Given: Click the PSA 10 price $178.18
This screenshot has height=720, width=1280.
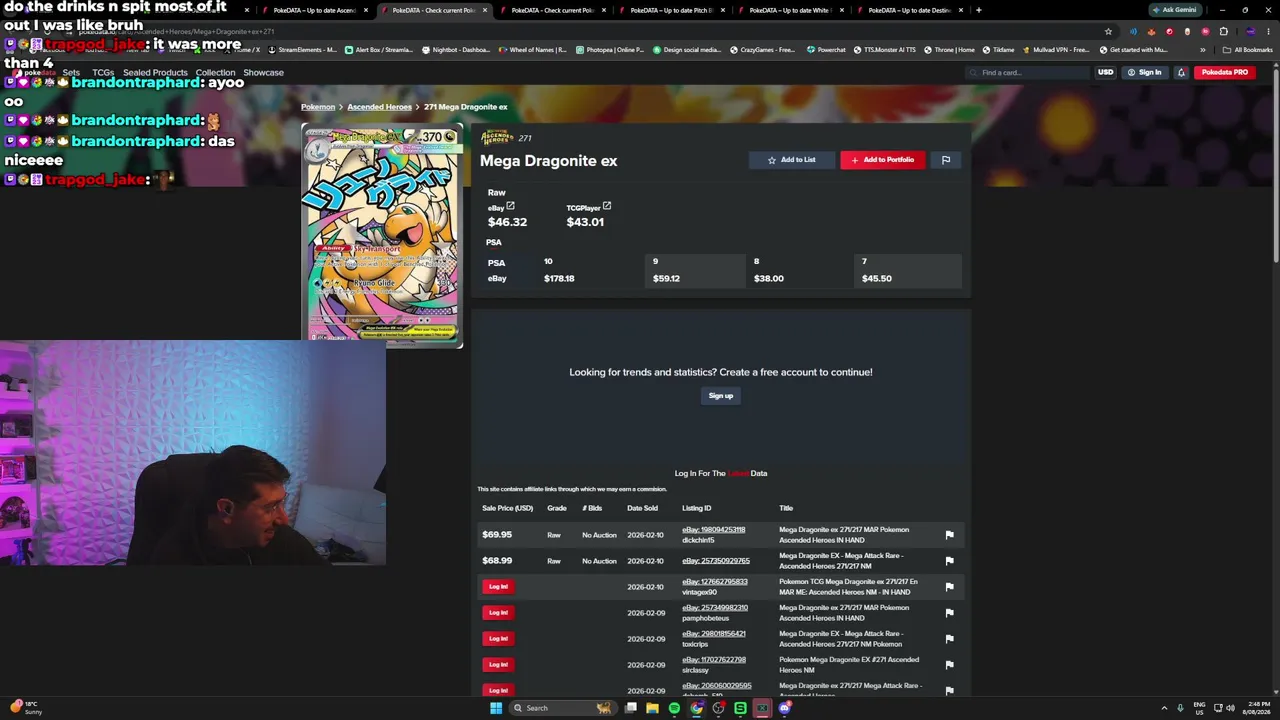Looking at the screenshot, I should [x=559, y=278].
